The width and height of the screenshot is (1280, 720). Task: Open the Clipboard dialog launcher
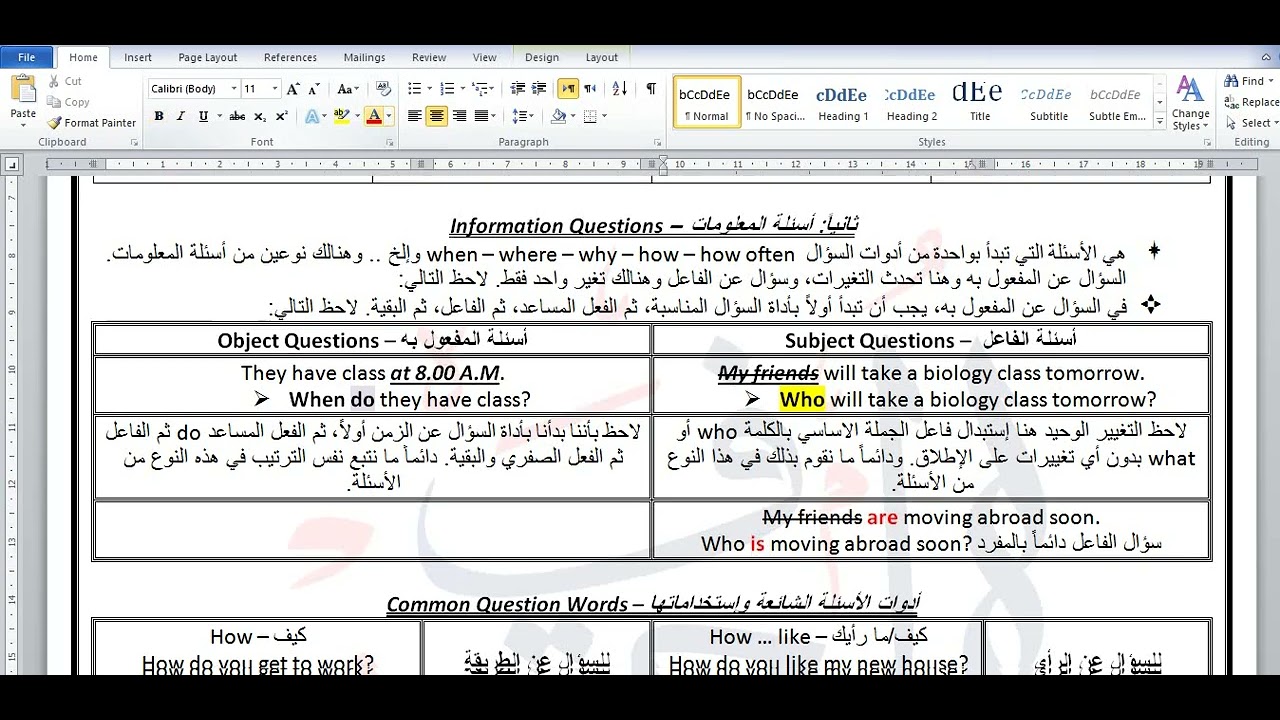[x=134, y=143]
